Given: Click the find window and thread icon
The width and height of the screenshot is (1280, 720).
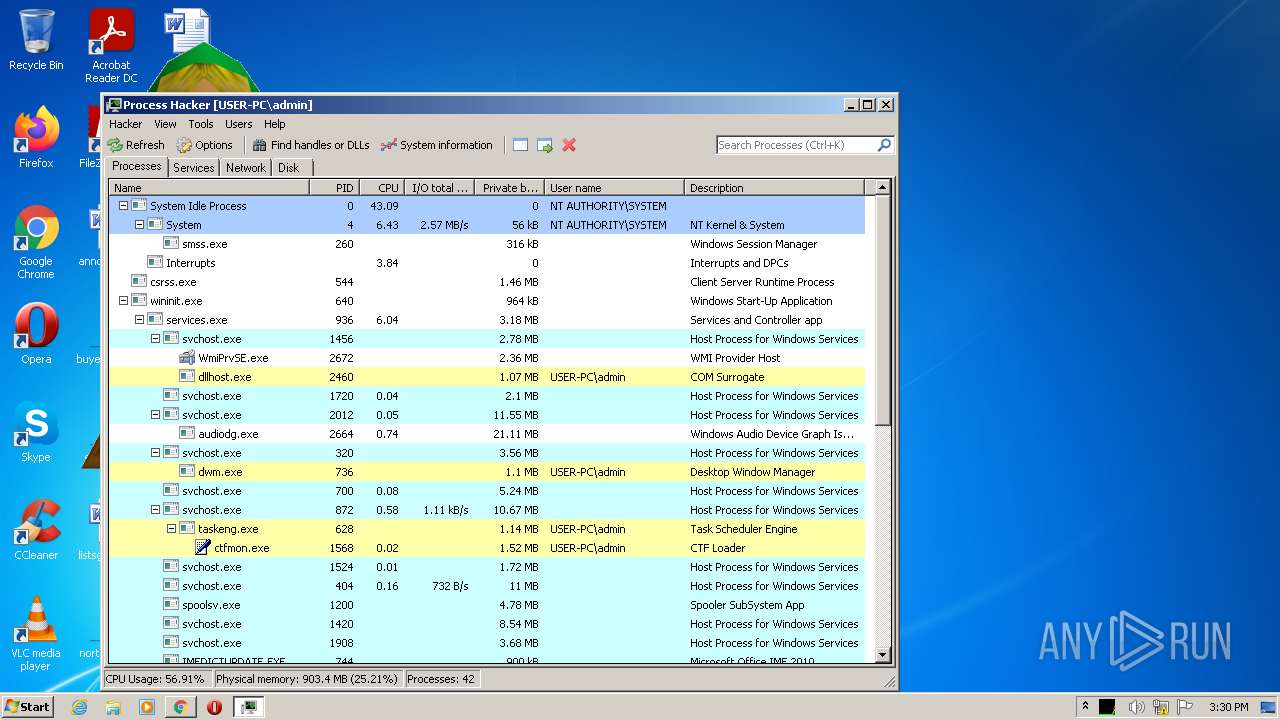Looking at the screenshot, I should pos(545,145).
